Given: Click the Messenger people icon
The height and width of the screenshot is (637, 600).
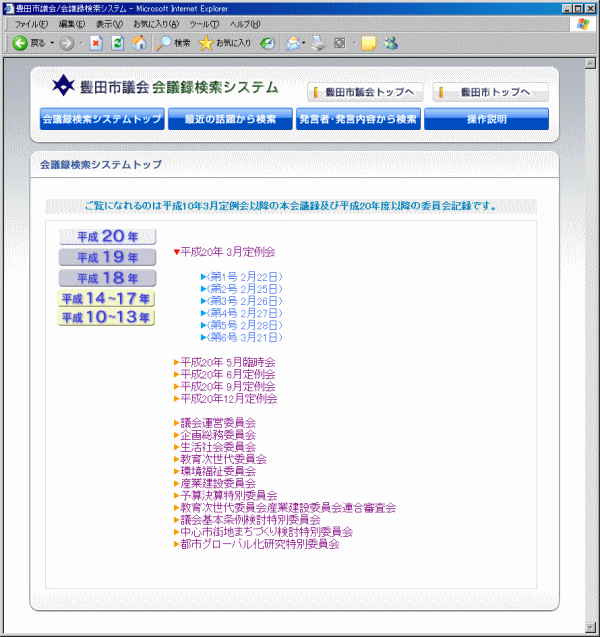Looking at the screenshot, I should (391, 43).
